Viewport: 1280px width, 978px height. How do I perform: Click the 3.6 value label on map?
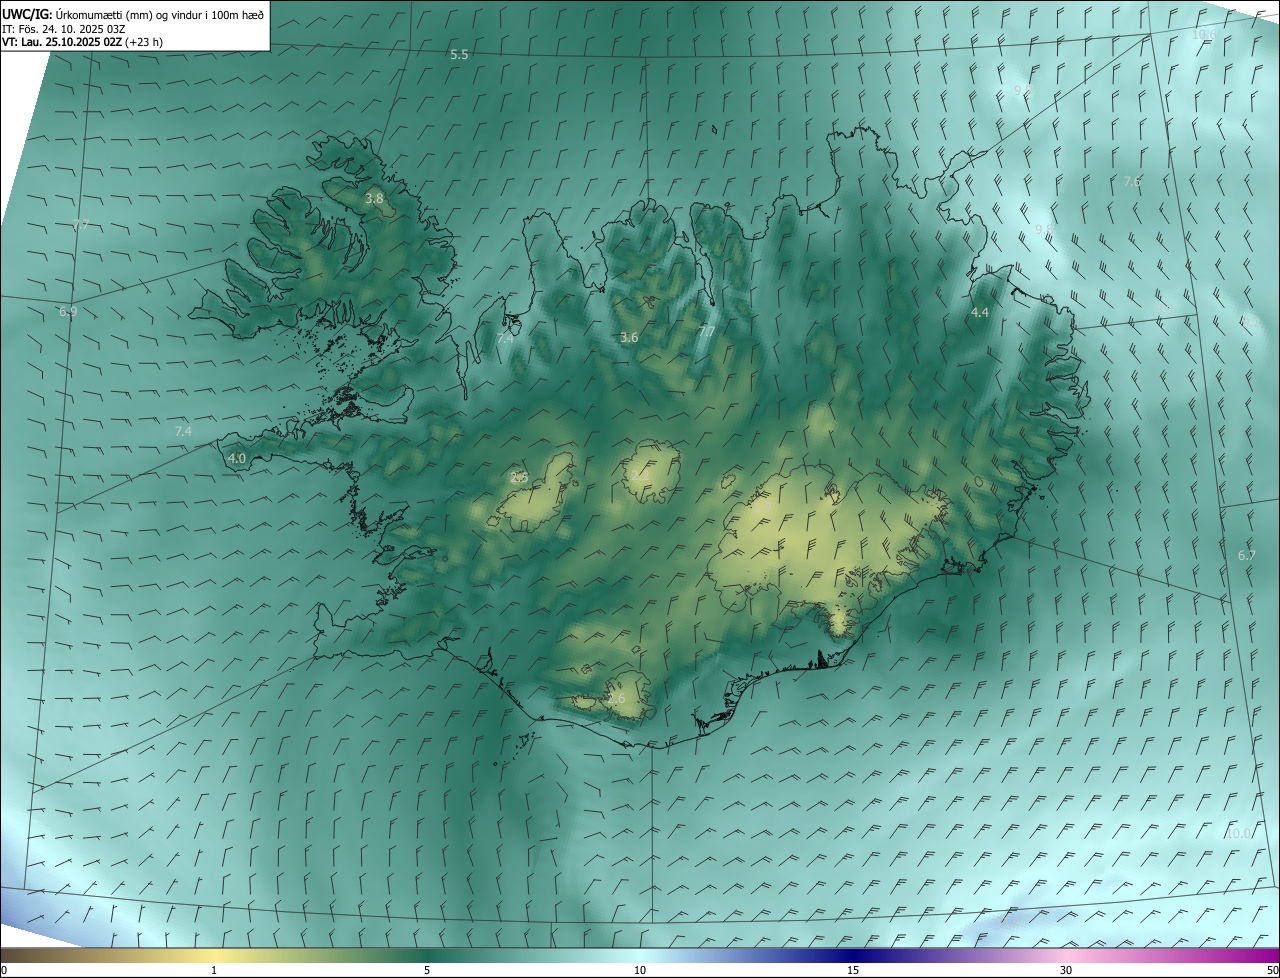(629, 338)
